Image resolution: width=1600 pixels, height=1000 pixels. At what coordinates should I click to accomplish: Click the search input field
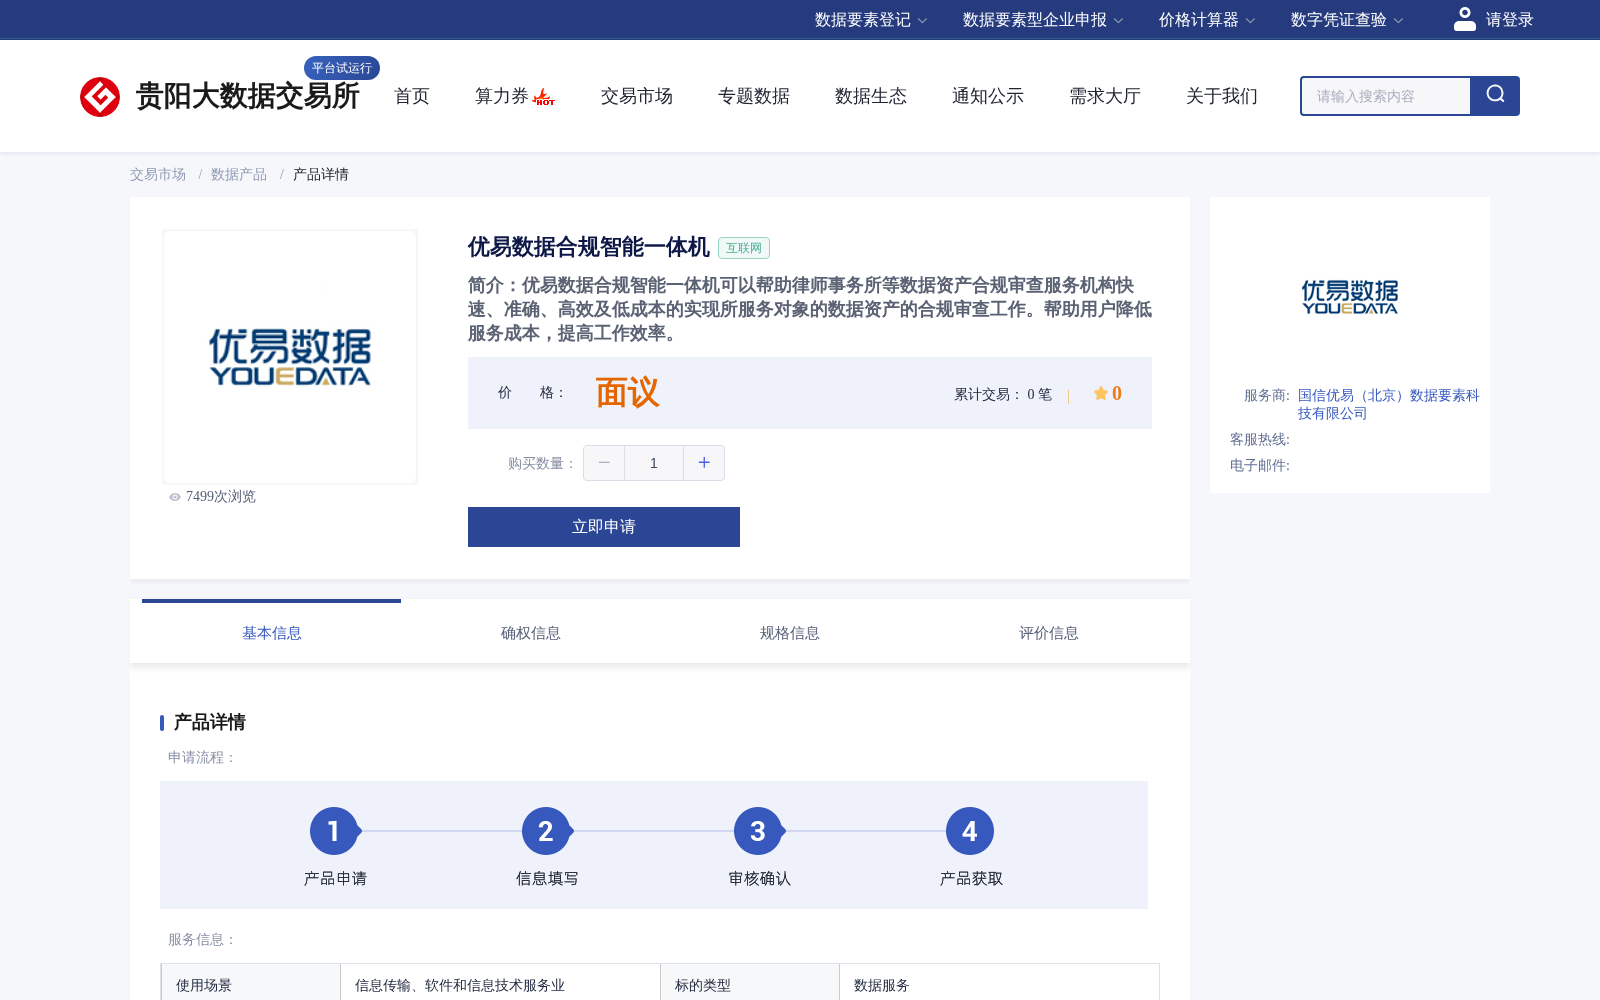click(x=1386, y=96)
